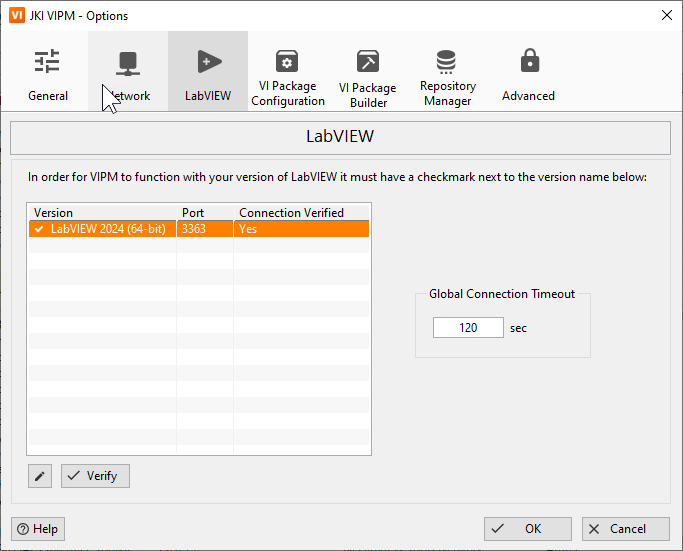Image resolution: width=683 pixels, height=551 pixels.
Task: Switch to the Network tab
Action: pyautogui.click(x=128, y=71)
